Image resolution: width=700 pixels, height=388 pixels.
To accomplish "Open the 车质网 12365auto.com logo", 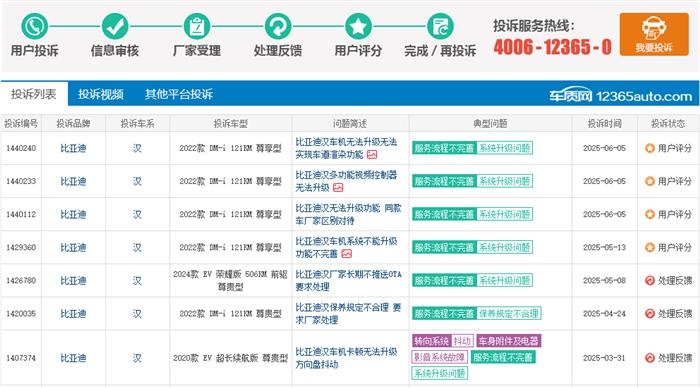I will (621, 95).
